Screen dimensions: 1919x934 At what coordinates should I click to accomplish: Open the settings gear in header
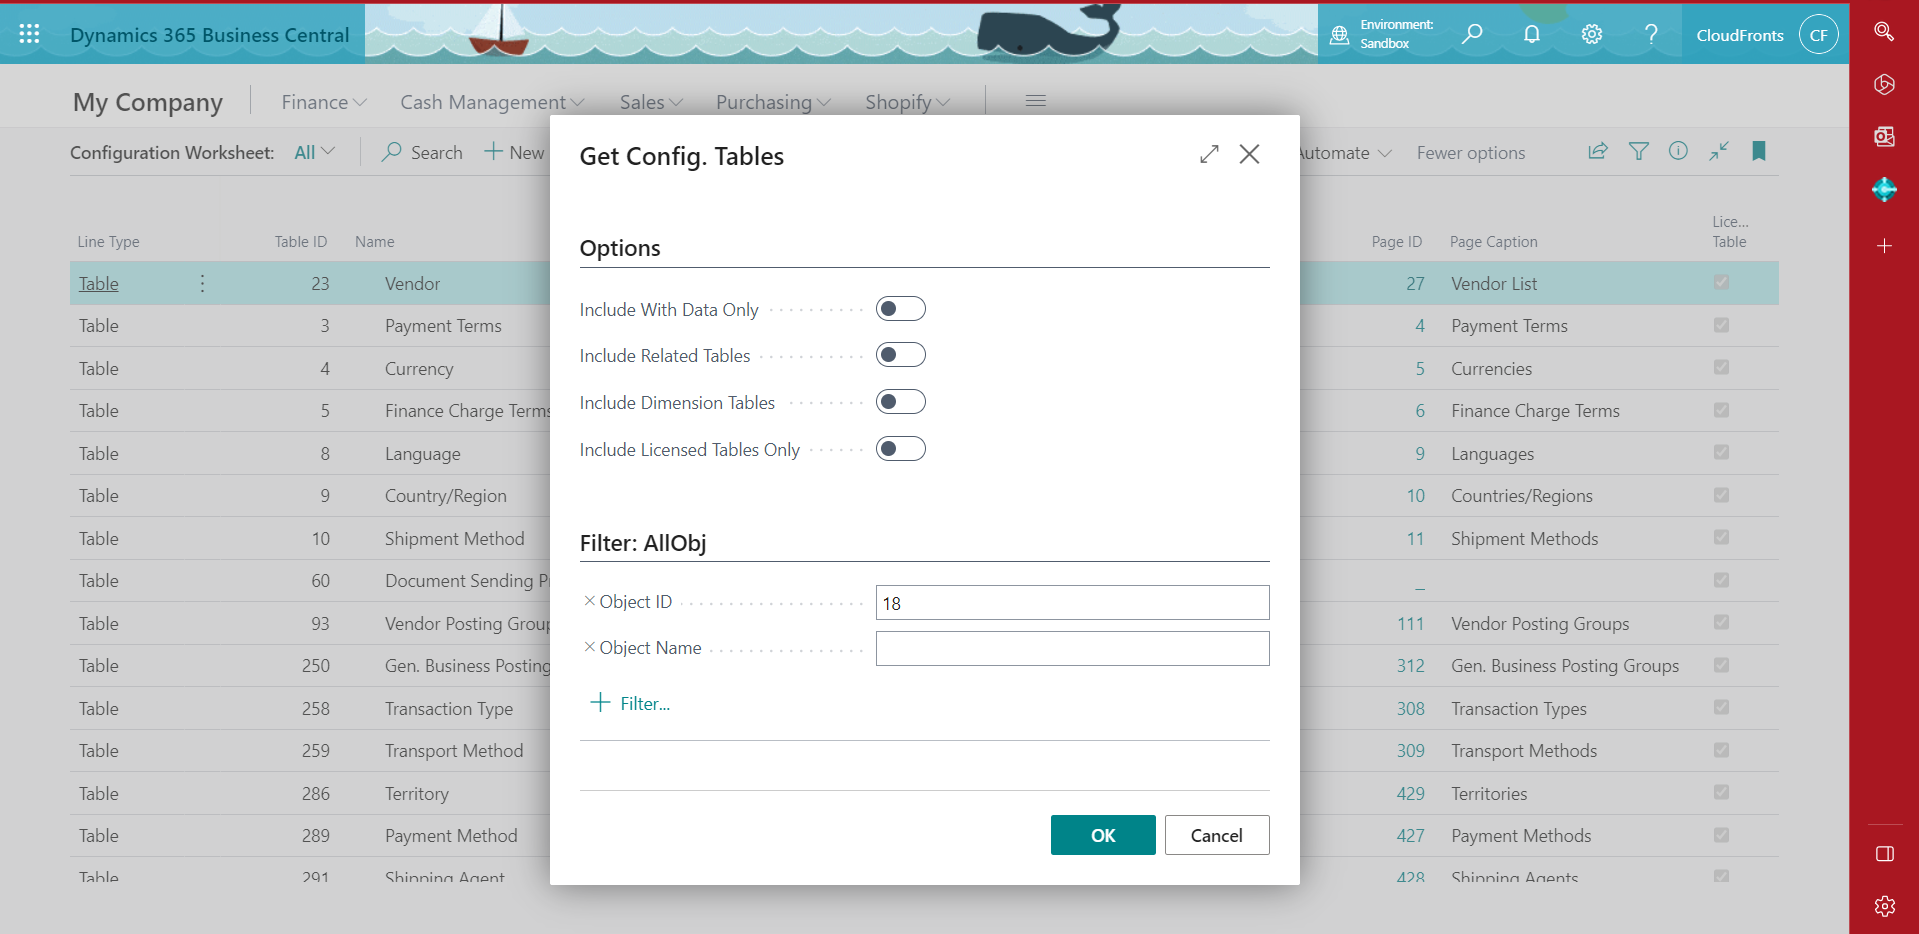[x=1591, y=34]
